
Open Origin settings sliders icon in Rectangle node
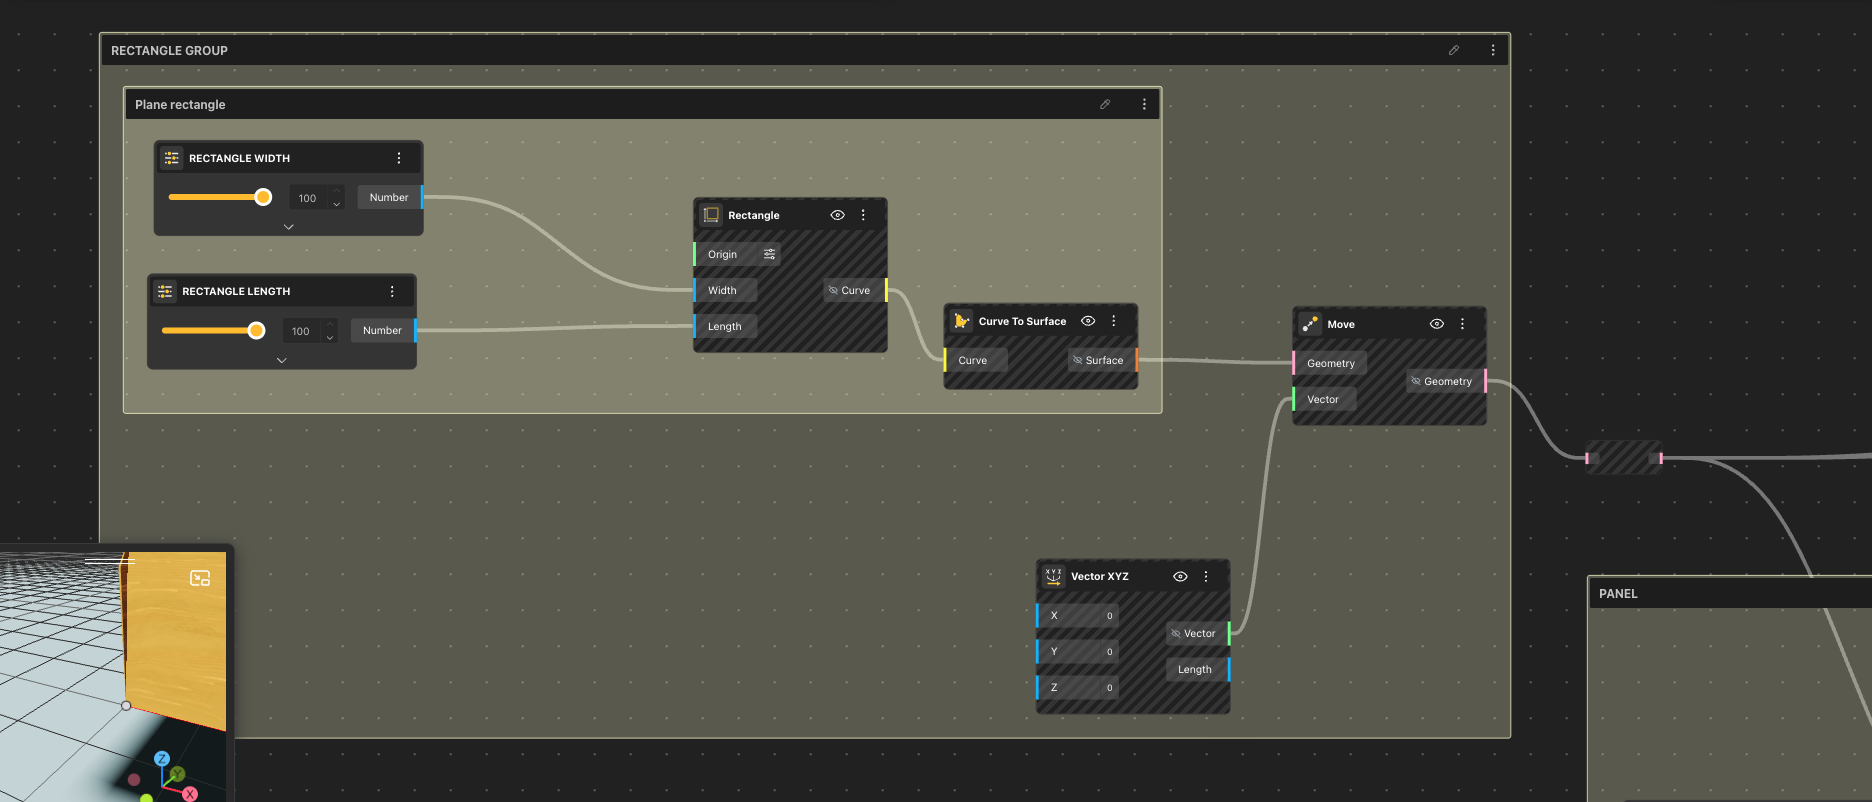pyautogui.click(x=769, y=254)
